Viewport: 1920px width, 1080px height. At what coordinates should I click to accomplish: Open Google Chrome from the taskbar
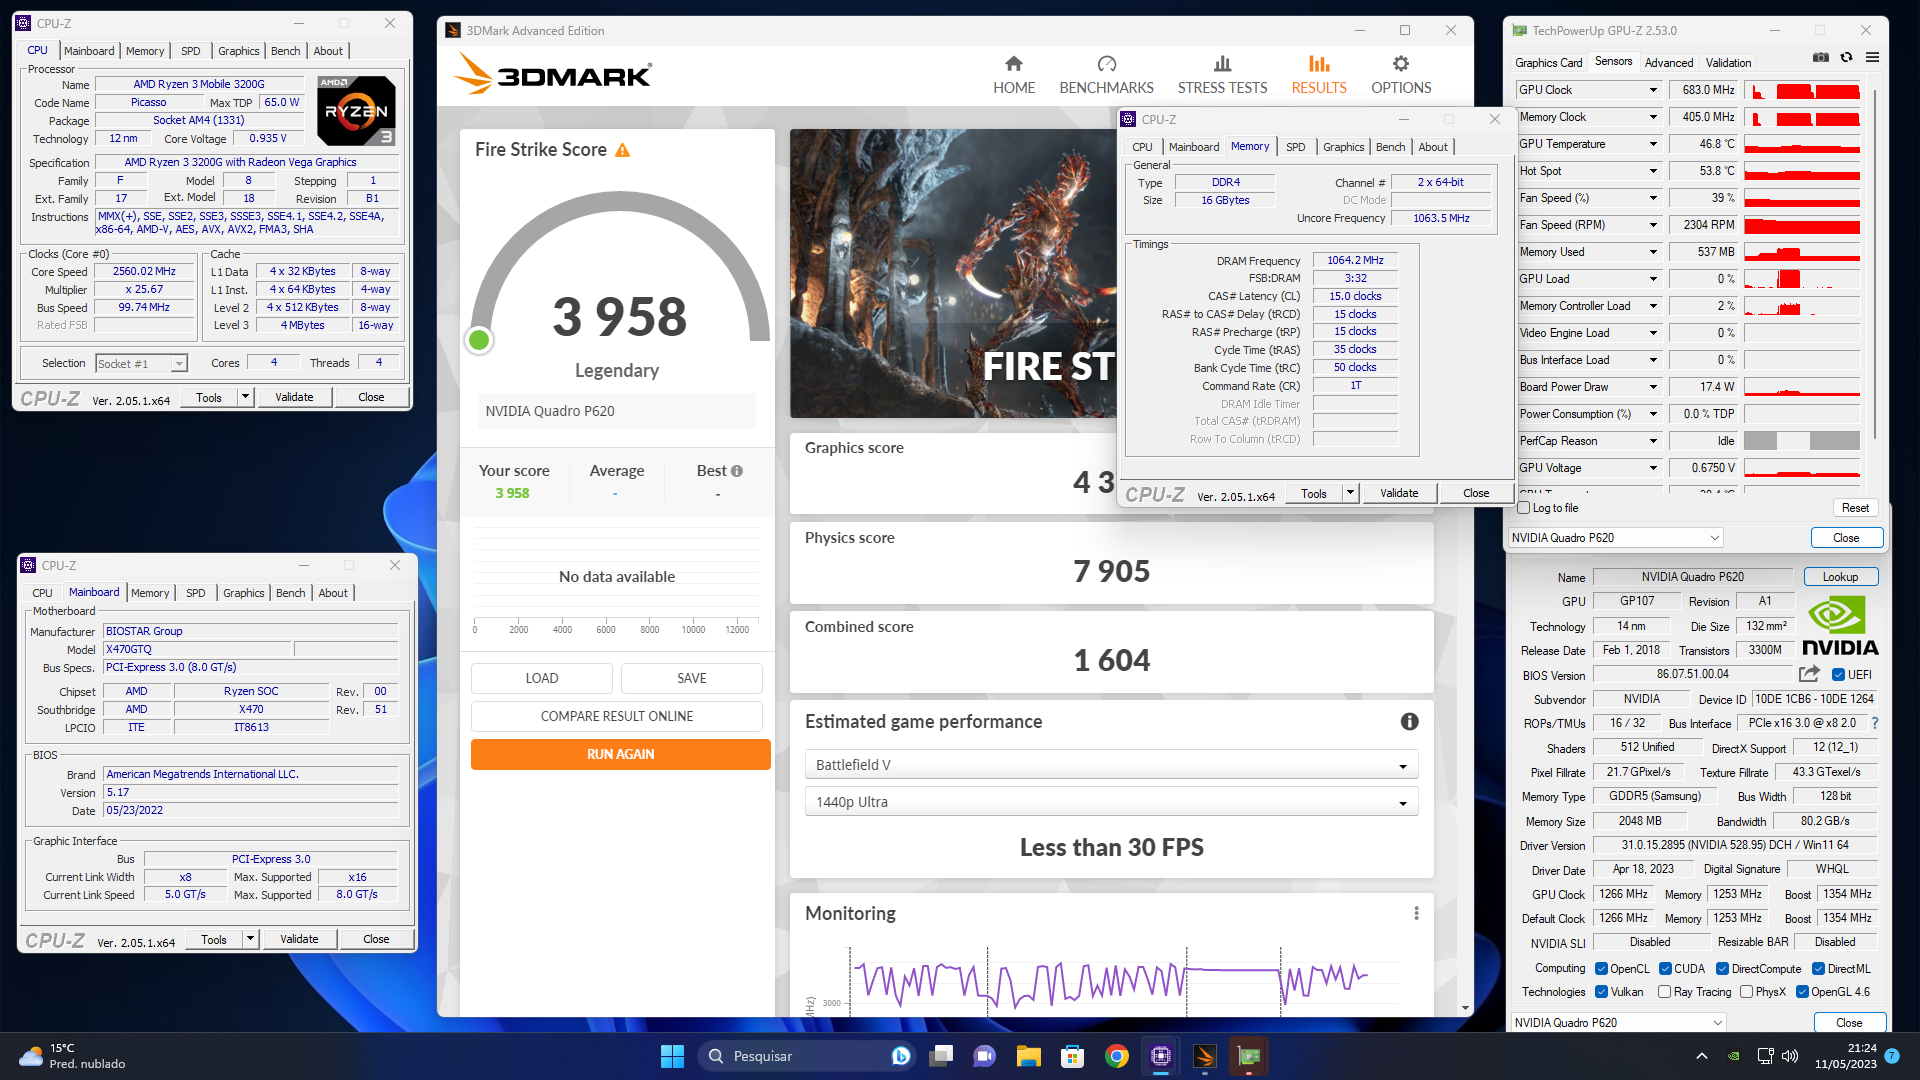pos(1117,1056)
